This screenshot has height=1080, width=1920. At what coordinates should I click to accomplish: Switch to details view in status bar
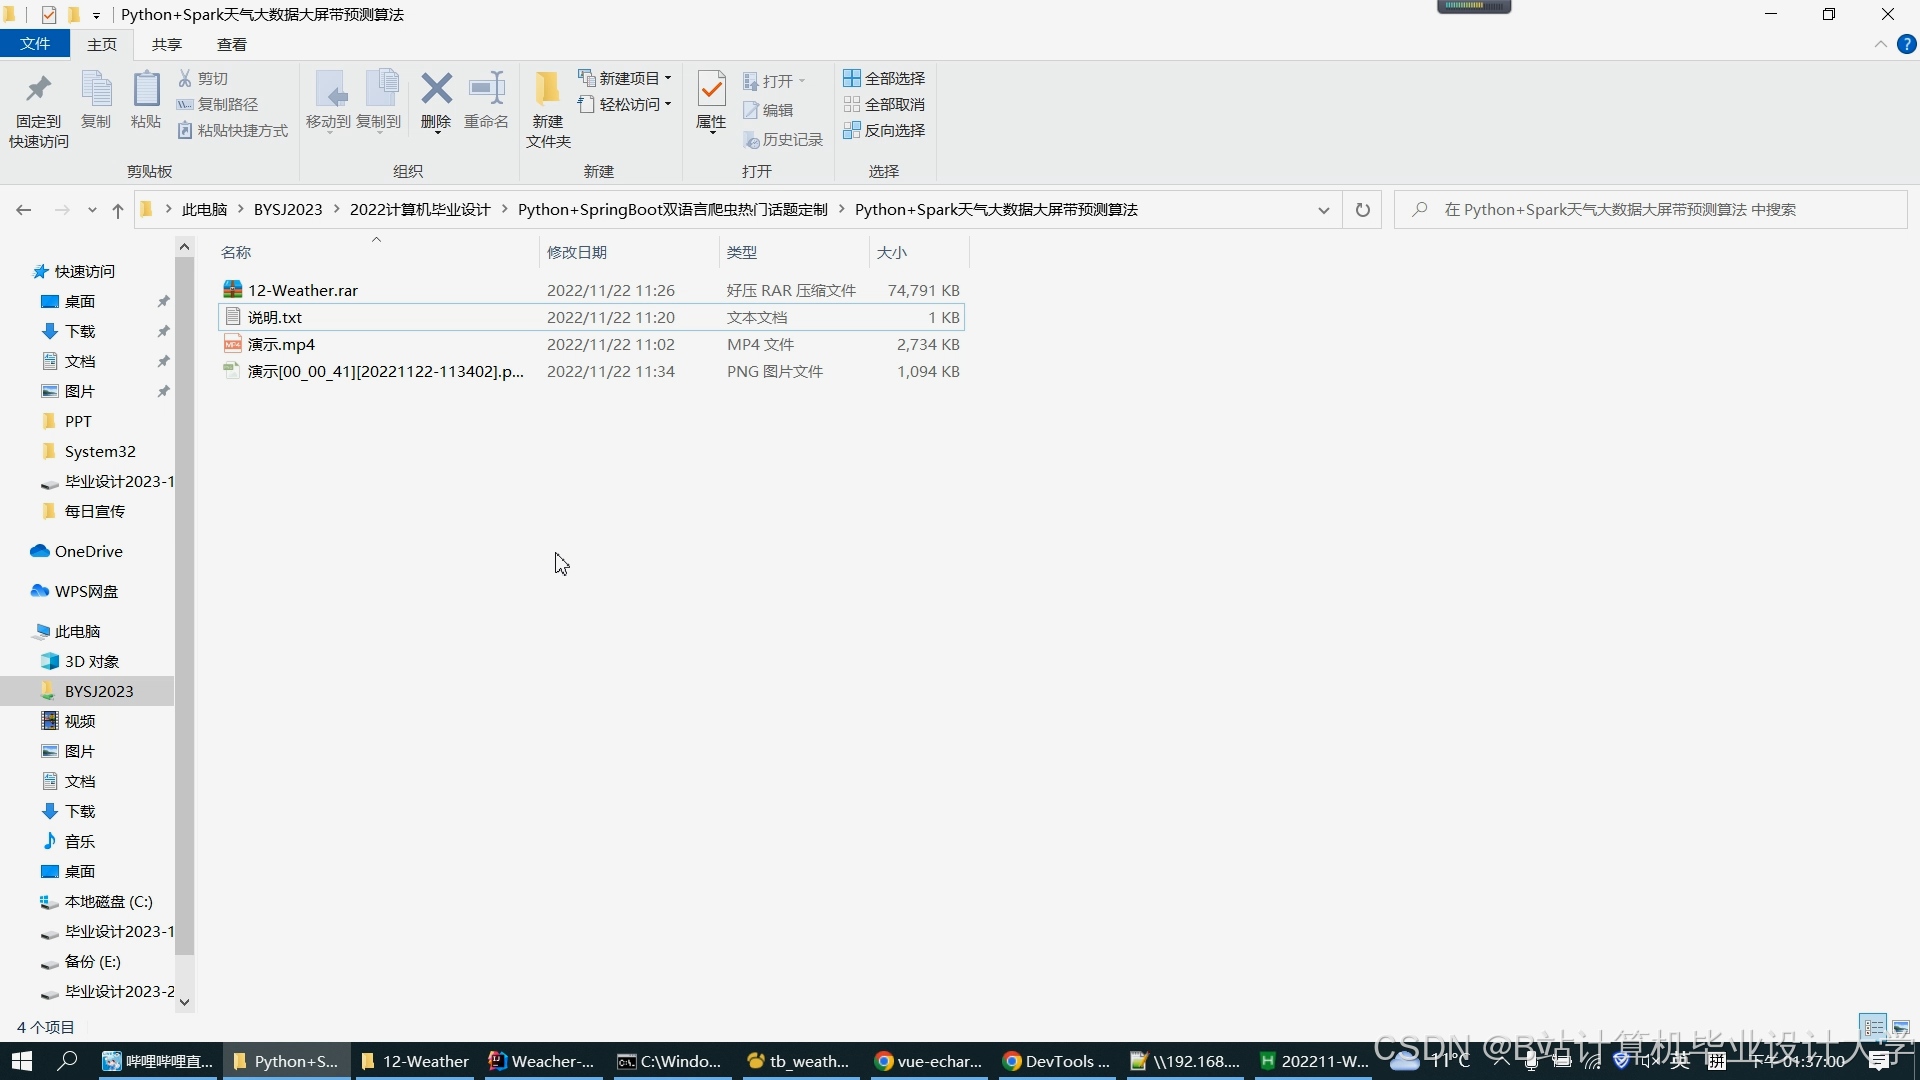click(x=1873, y=1027)
